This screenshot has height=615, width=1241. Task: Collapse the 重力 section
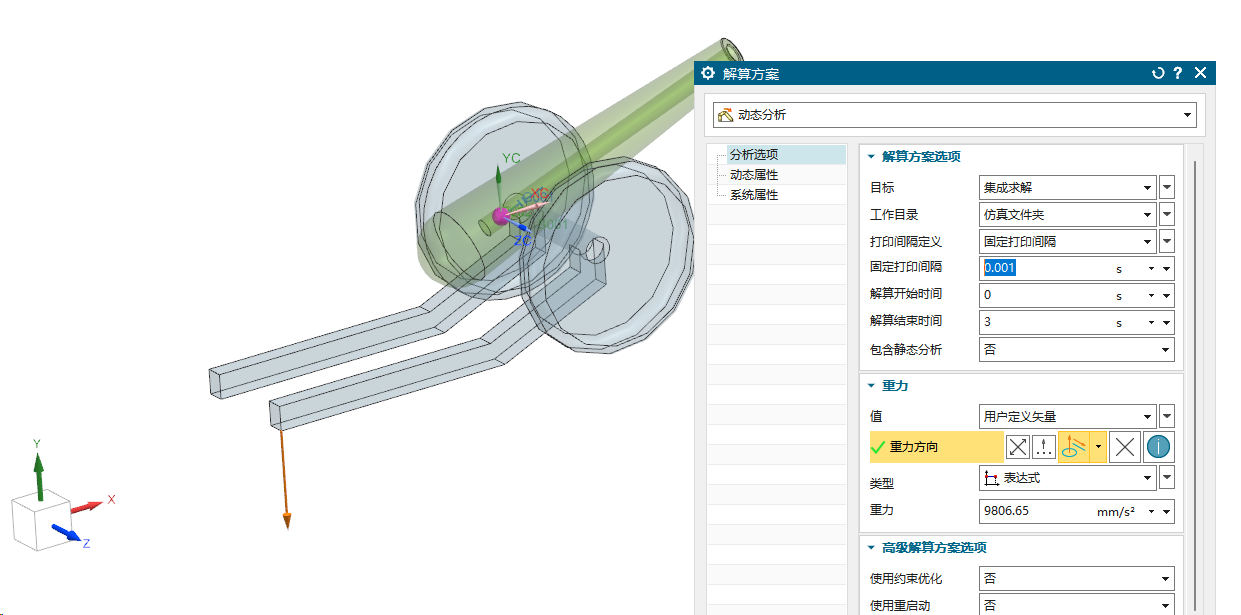869,385
